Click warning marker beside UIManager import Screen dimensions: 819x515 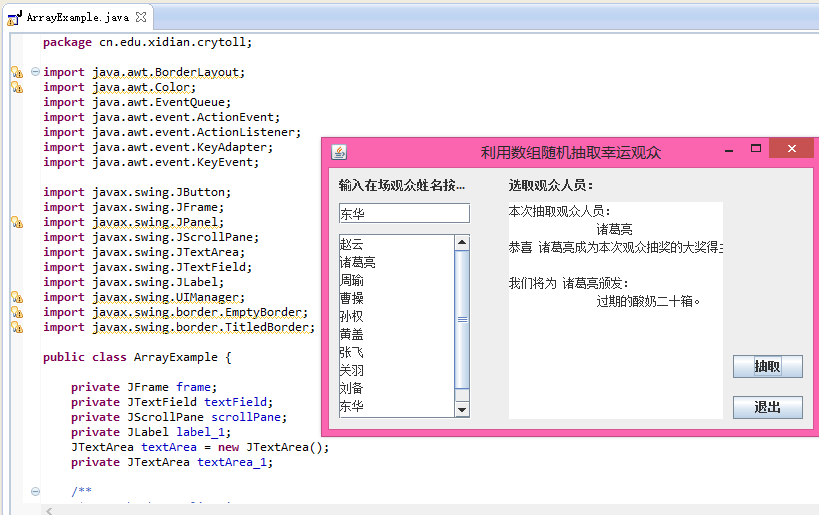[x=17, y=297]
